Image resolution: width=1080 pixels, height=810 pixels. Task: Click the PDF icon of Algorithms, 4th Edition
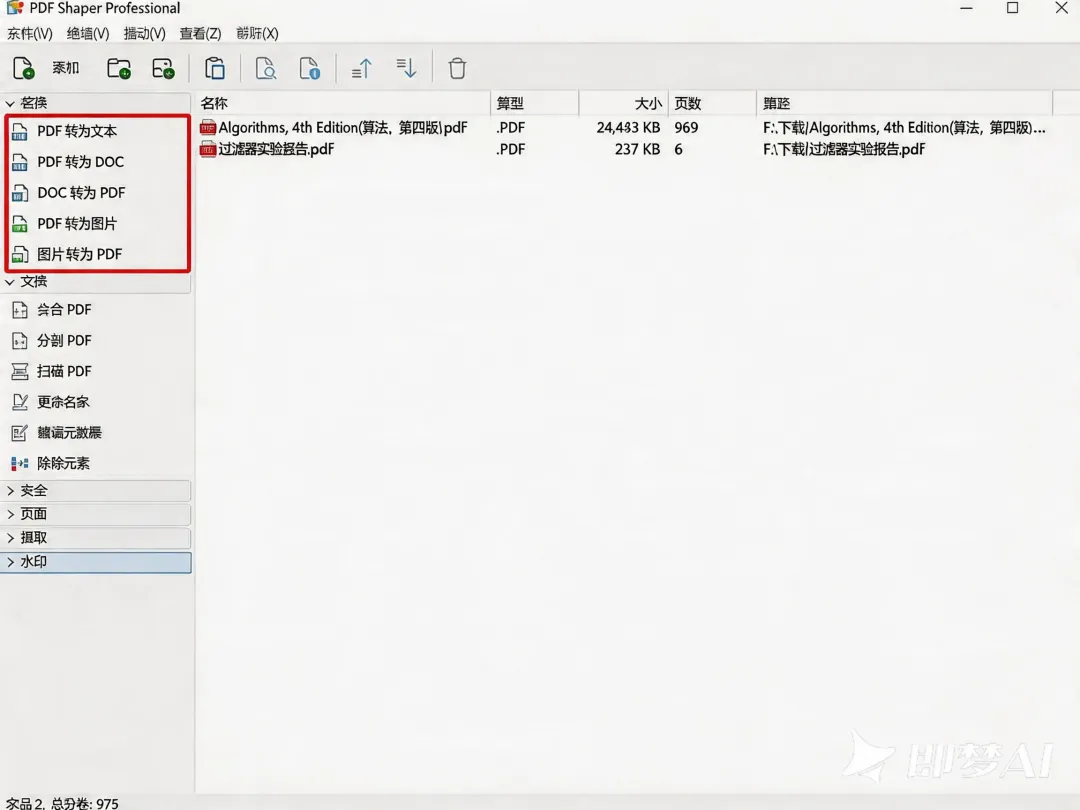pyautogui.click(x=207, y=127)
